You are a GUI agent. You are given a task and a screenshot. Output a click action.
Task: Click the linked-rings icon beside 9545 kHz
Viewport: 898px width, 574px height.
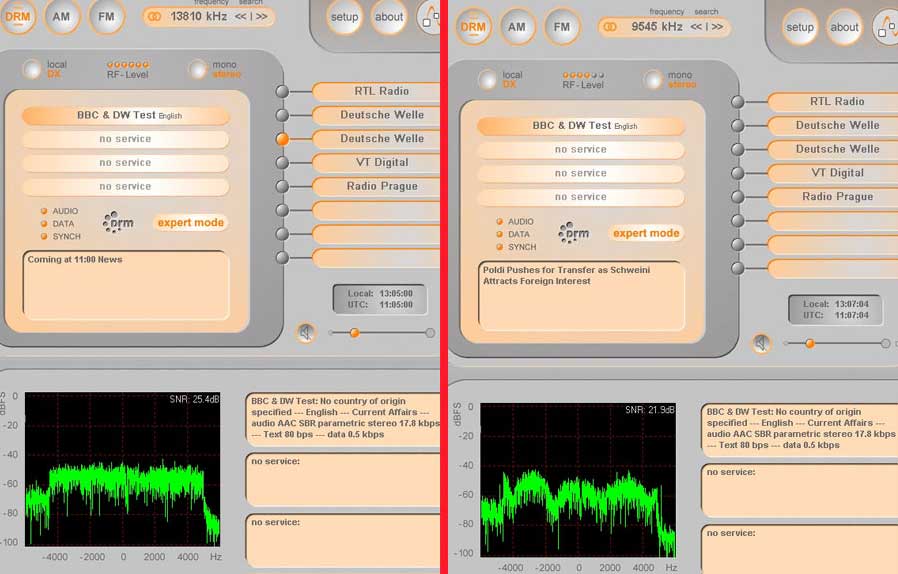(x=611, y=27)
